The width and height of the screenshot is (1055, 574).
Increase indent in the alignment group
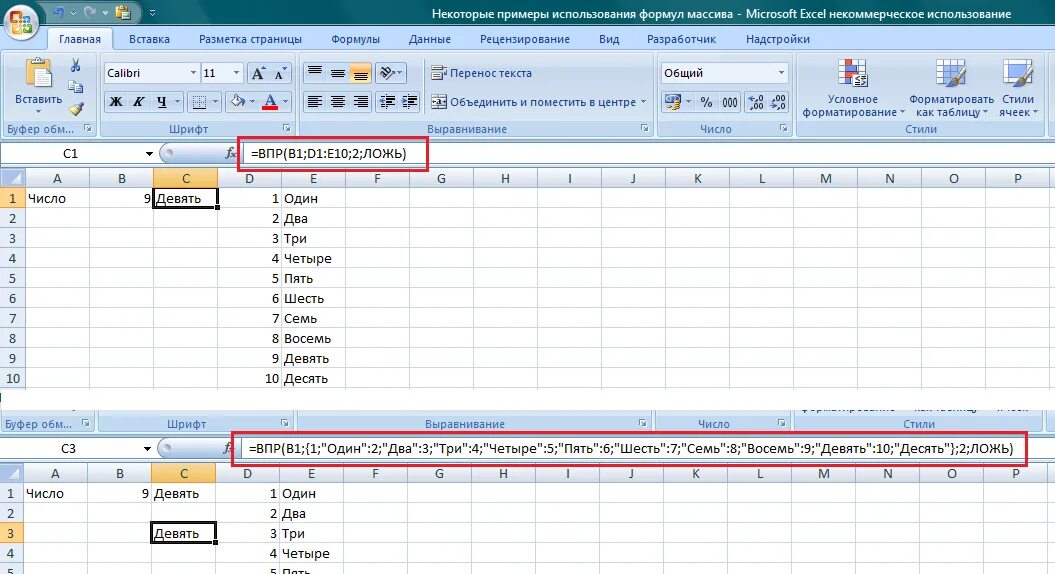tap(409, 102)
